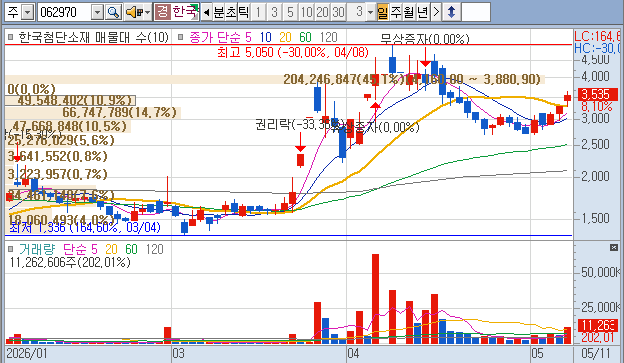Click volume text 11,262,606주(202.01%)
The height and width of the screenshot is (363, 624).
point(70,262)
